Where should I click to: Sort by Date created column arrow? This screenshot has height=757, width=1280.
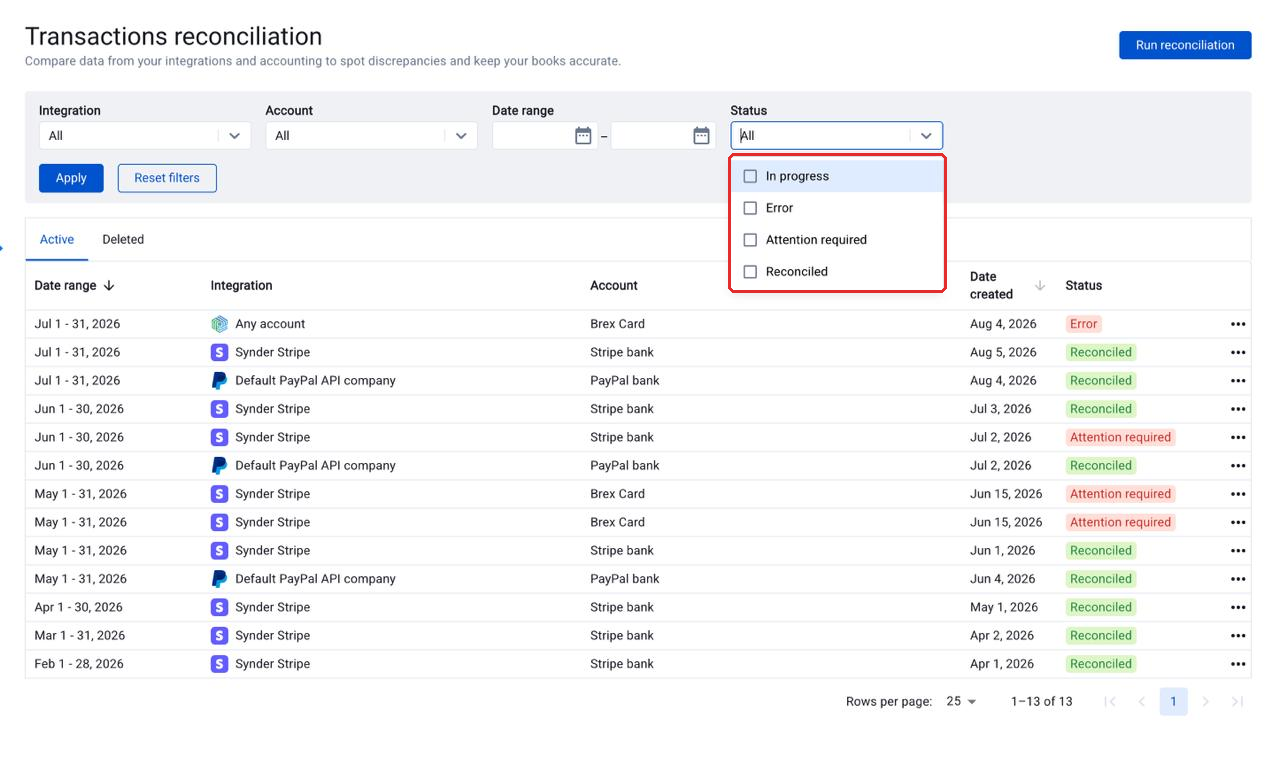coord(1040,286)
